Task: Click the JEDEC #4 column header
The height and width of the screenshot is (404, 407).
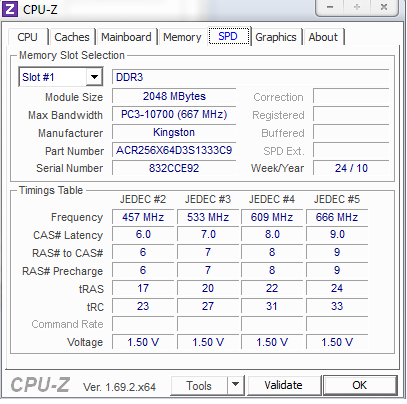Action: tap(272, 199)
